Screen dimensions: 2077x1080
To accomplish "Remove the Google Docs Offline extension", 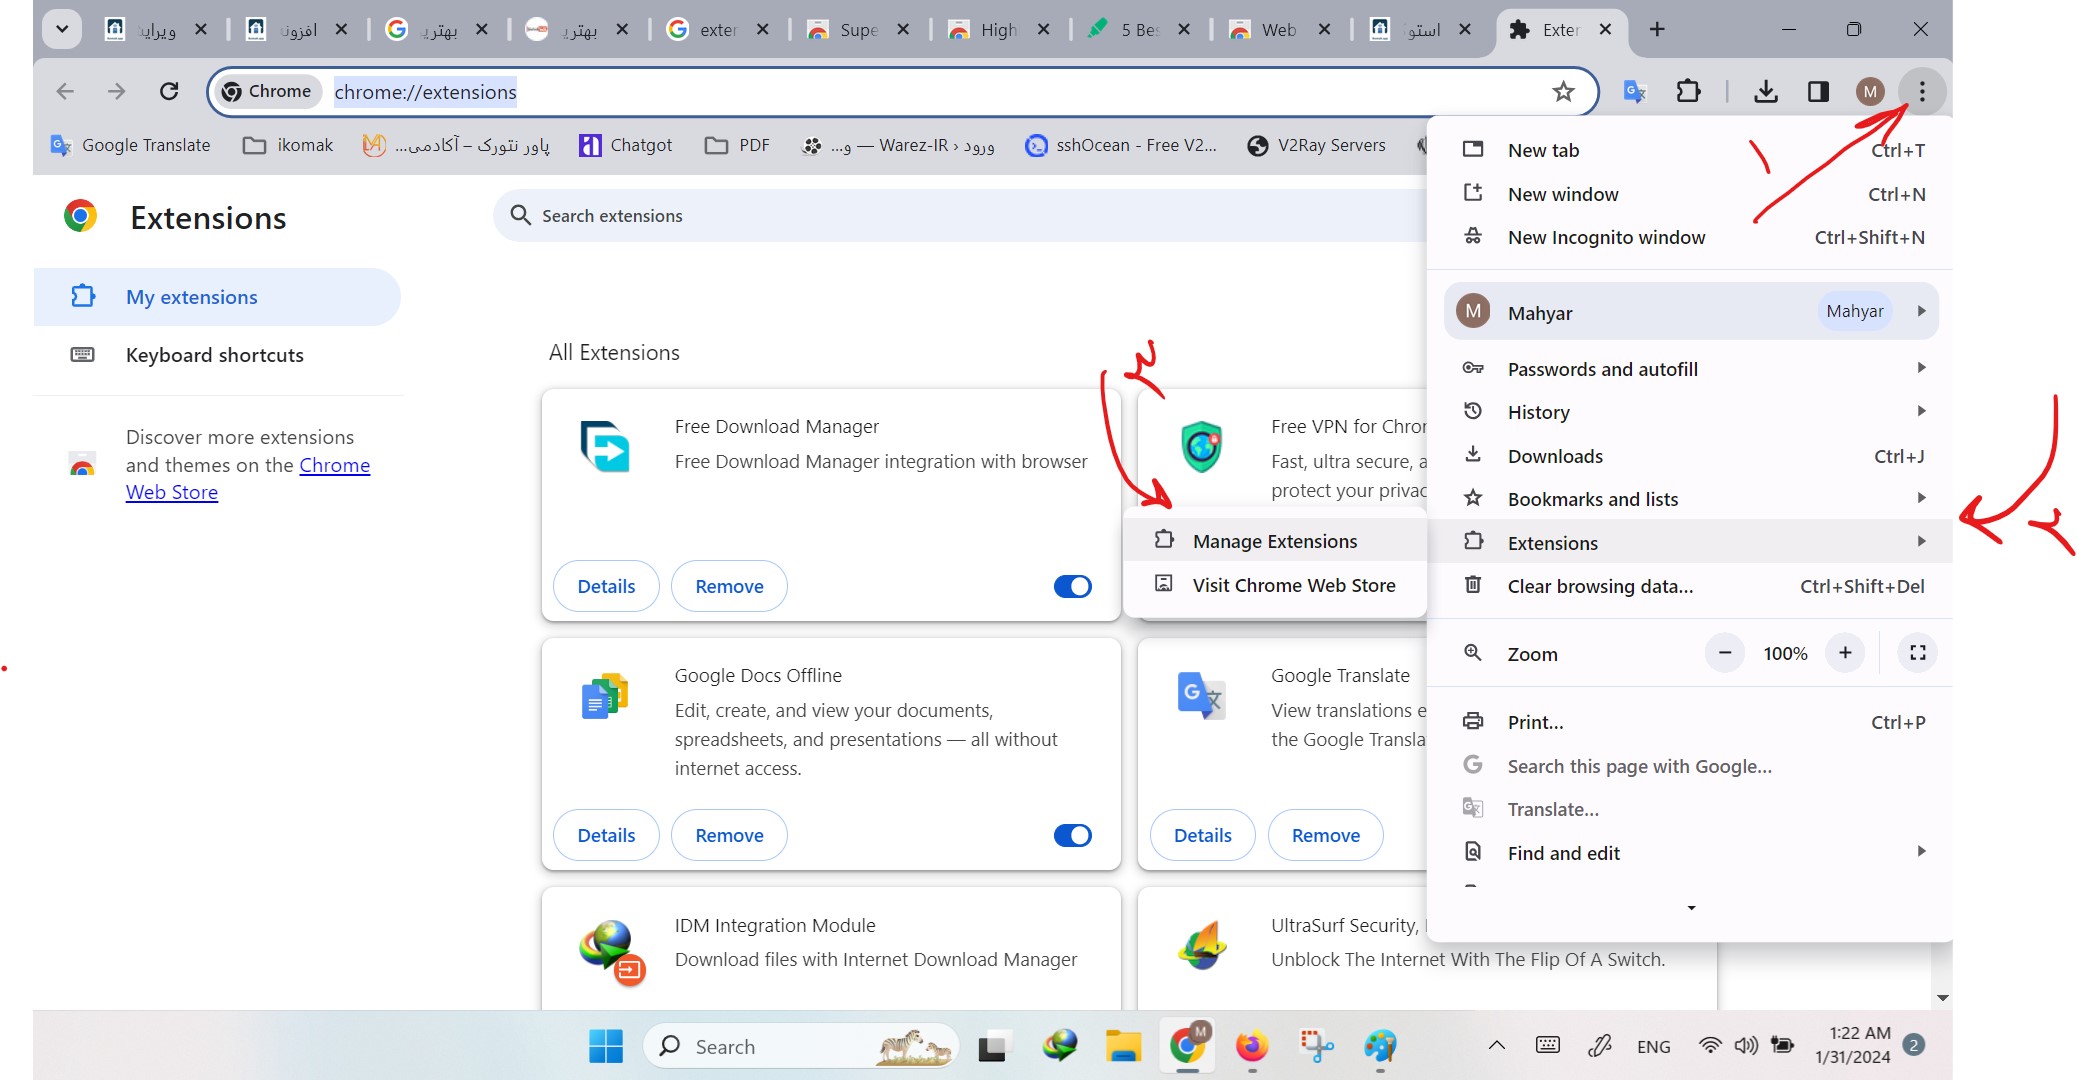I will point(729,835).
